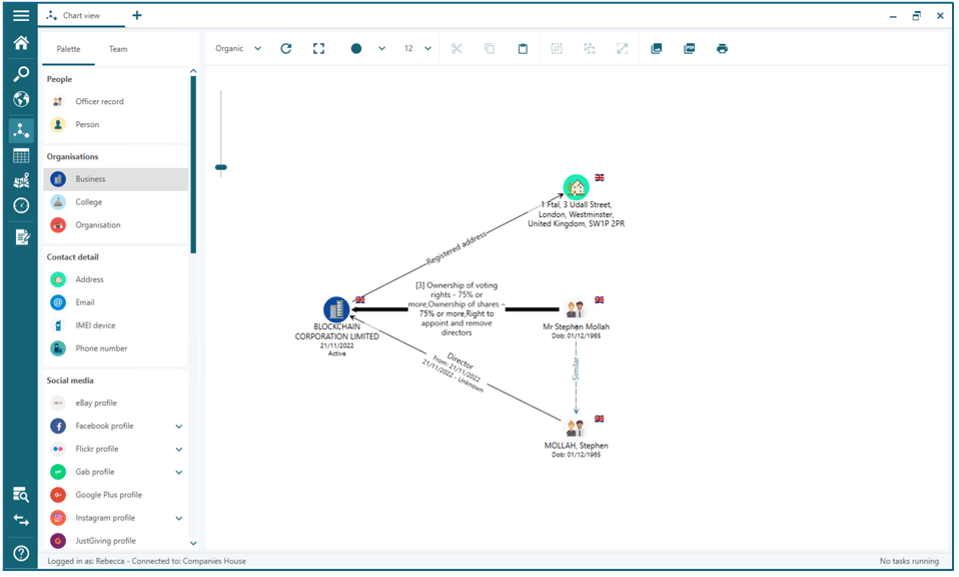Select Phone number in the palette

tap(116, 349)
